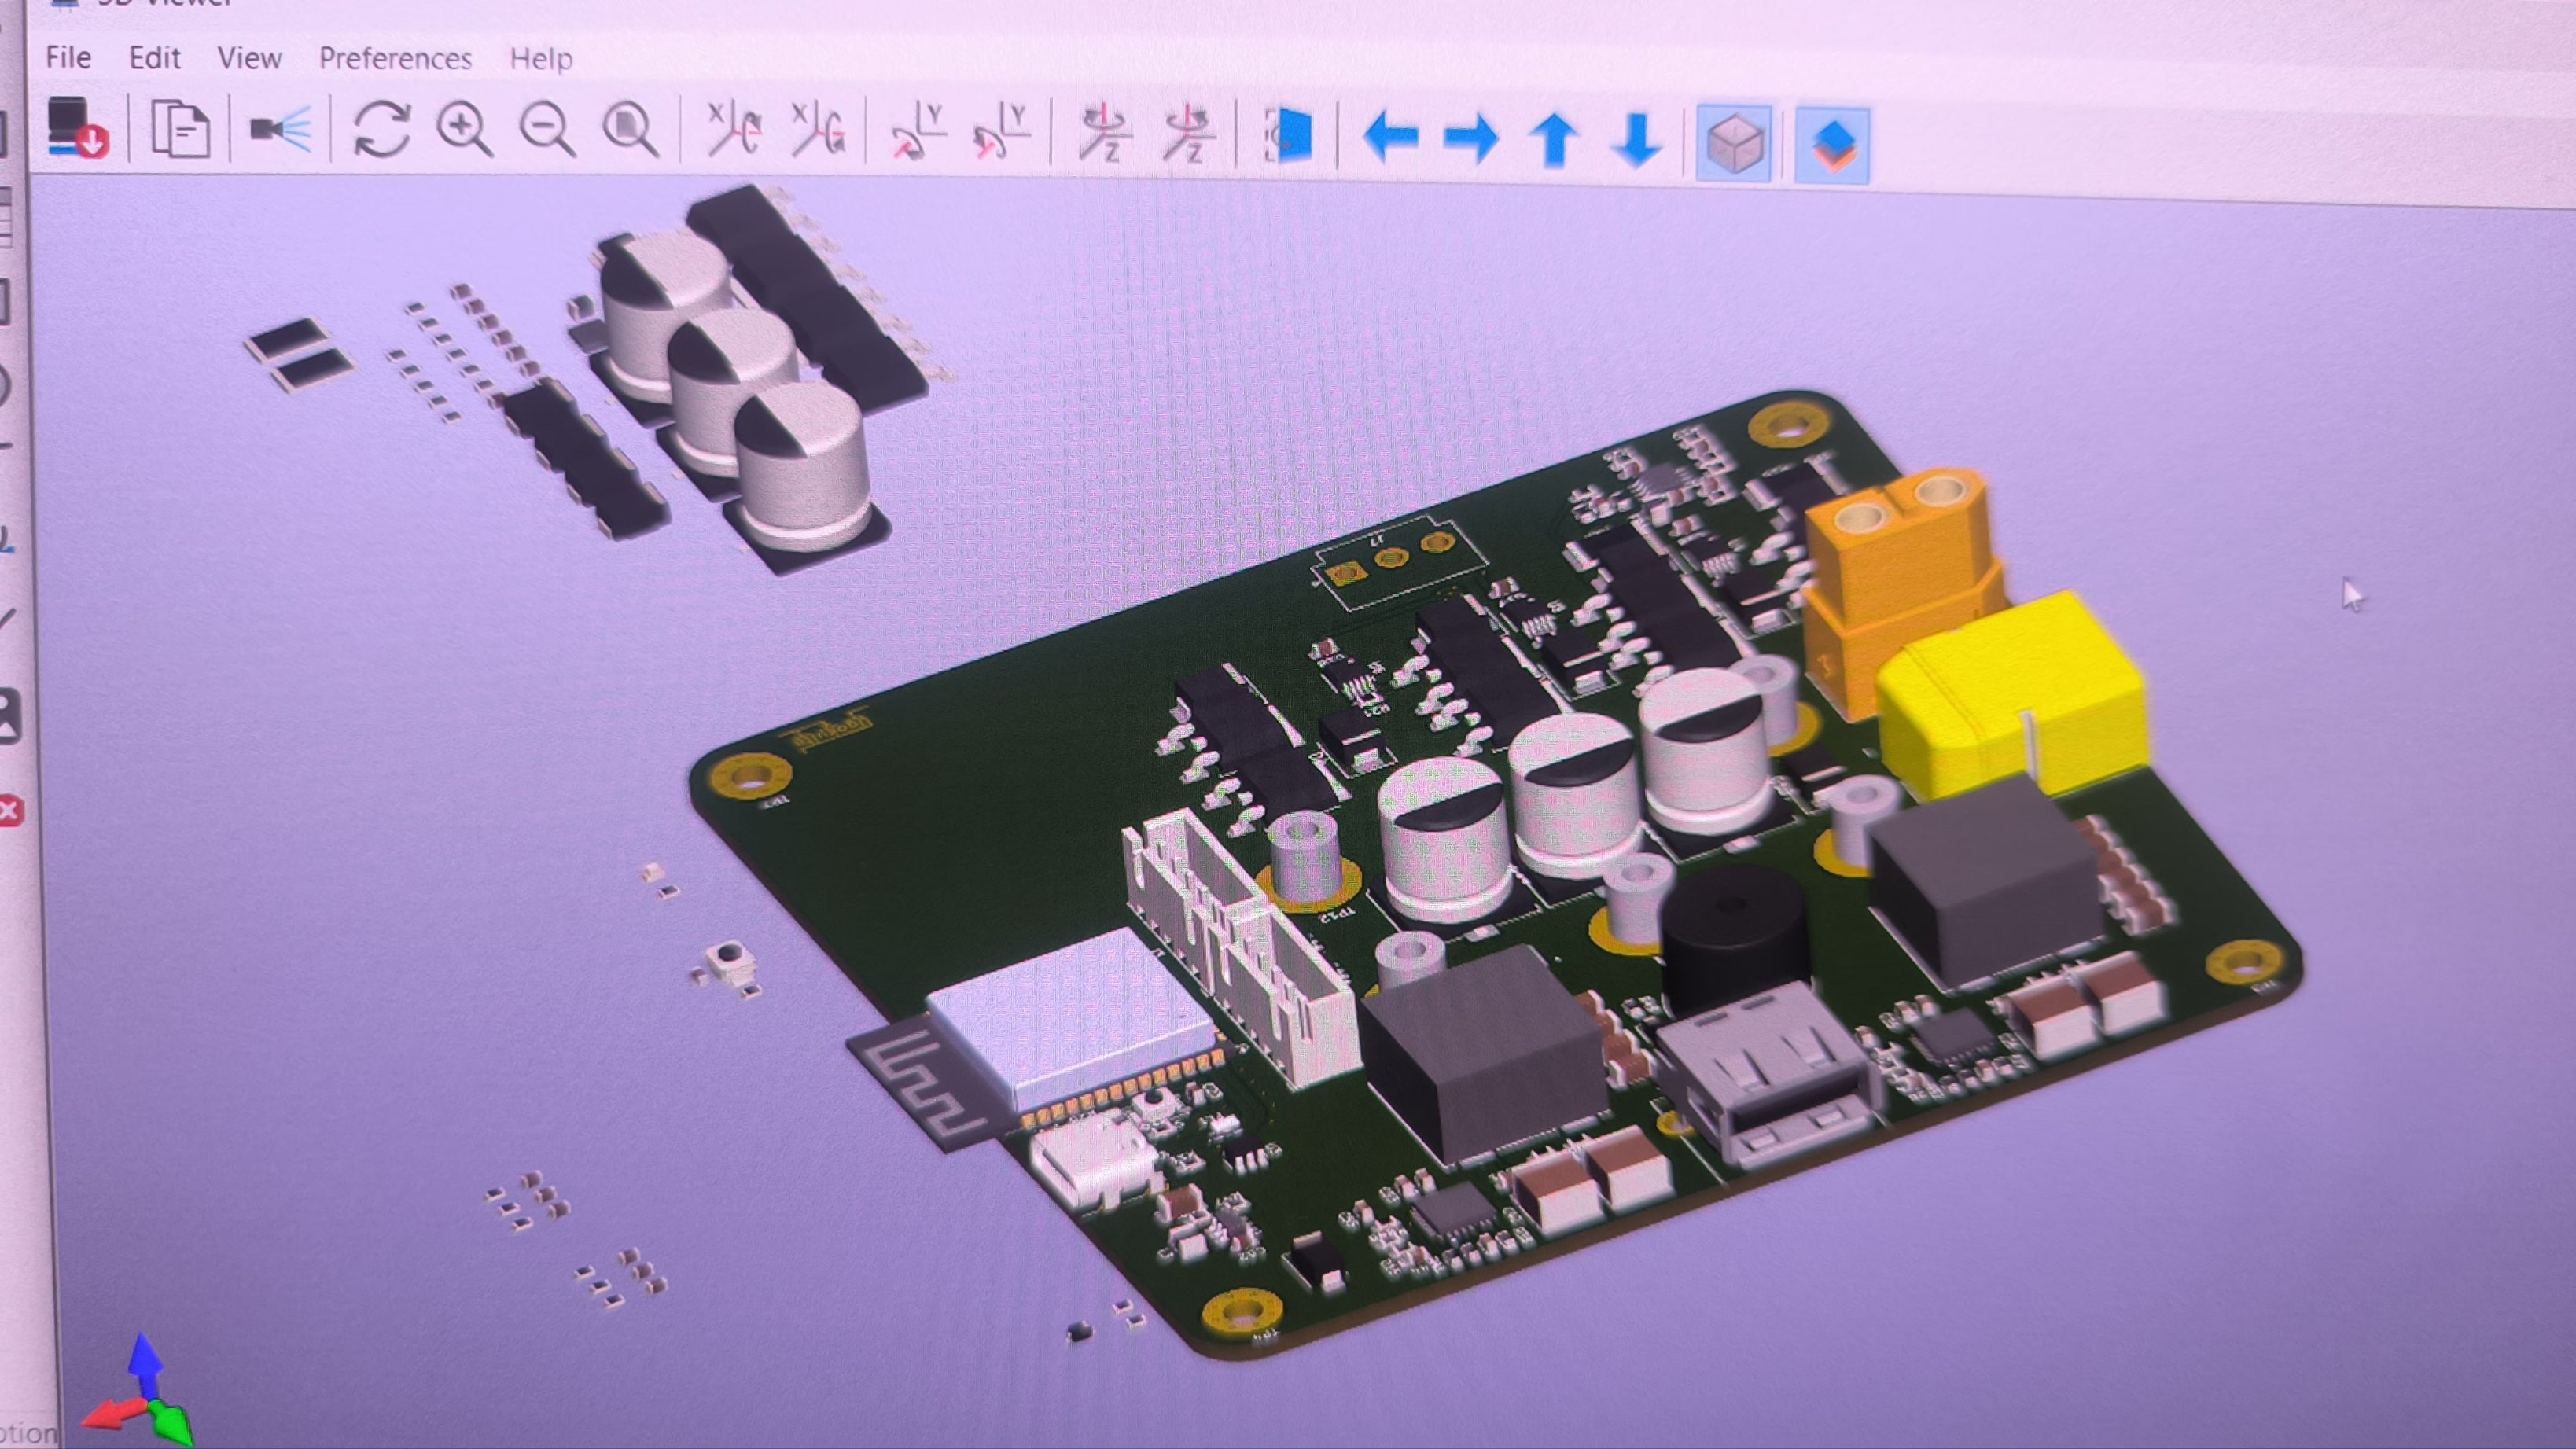Copy 3D image to clipboard icon
Screen dimensions: 2576x1449
point(180,129)
